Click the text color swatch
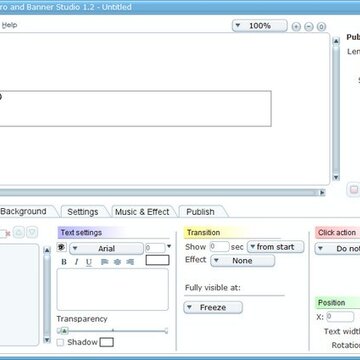Viewport: 360px width, 360px height. tap(157, 260)
